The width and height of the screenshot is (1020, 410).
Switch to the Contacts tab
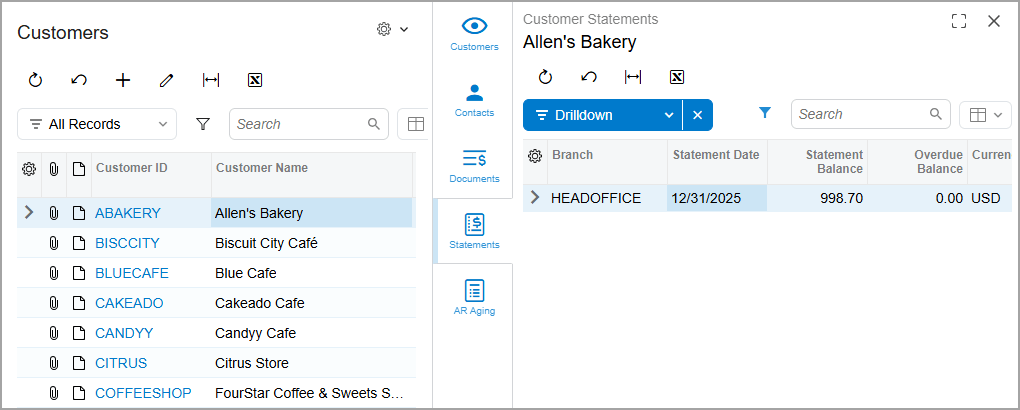pos(474,100)
